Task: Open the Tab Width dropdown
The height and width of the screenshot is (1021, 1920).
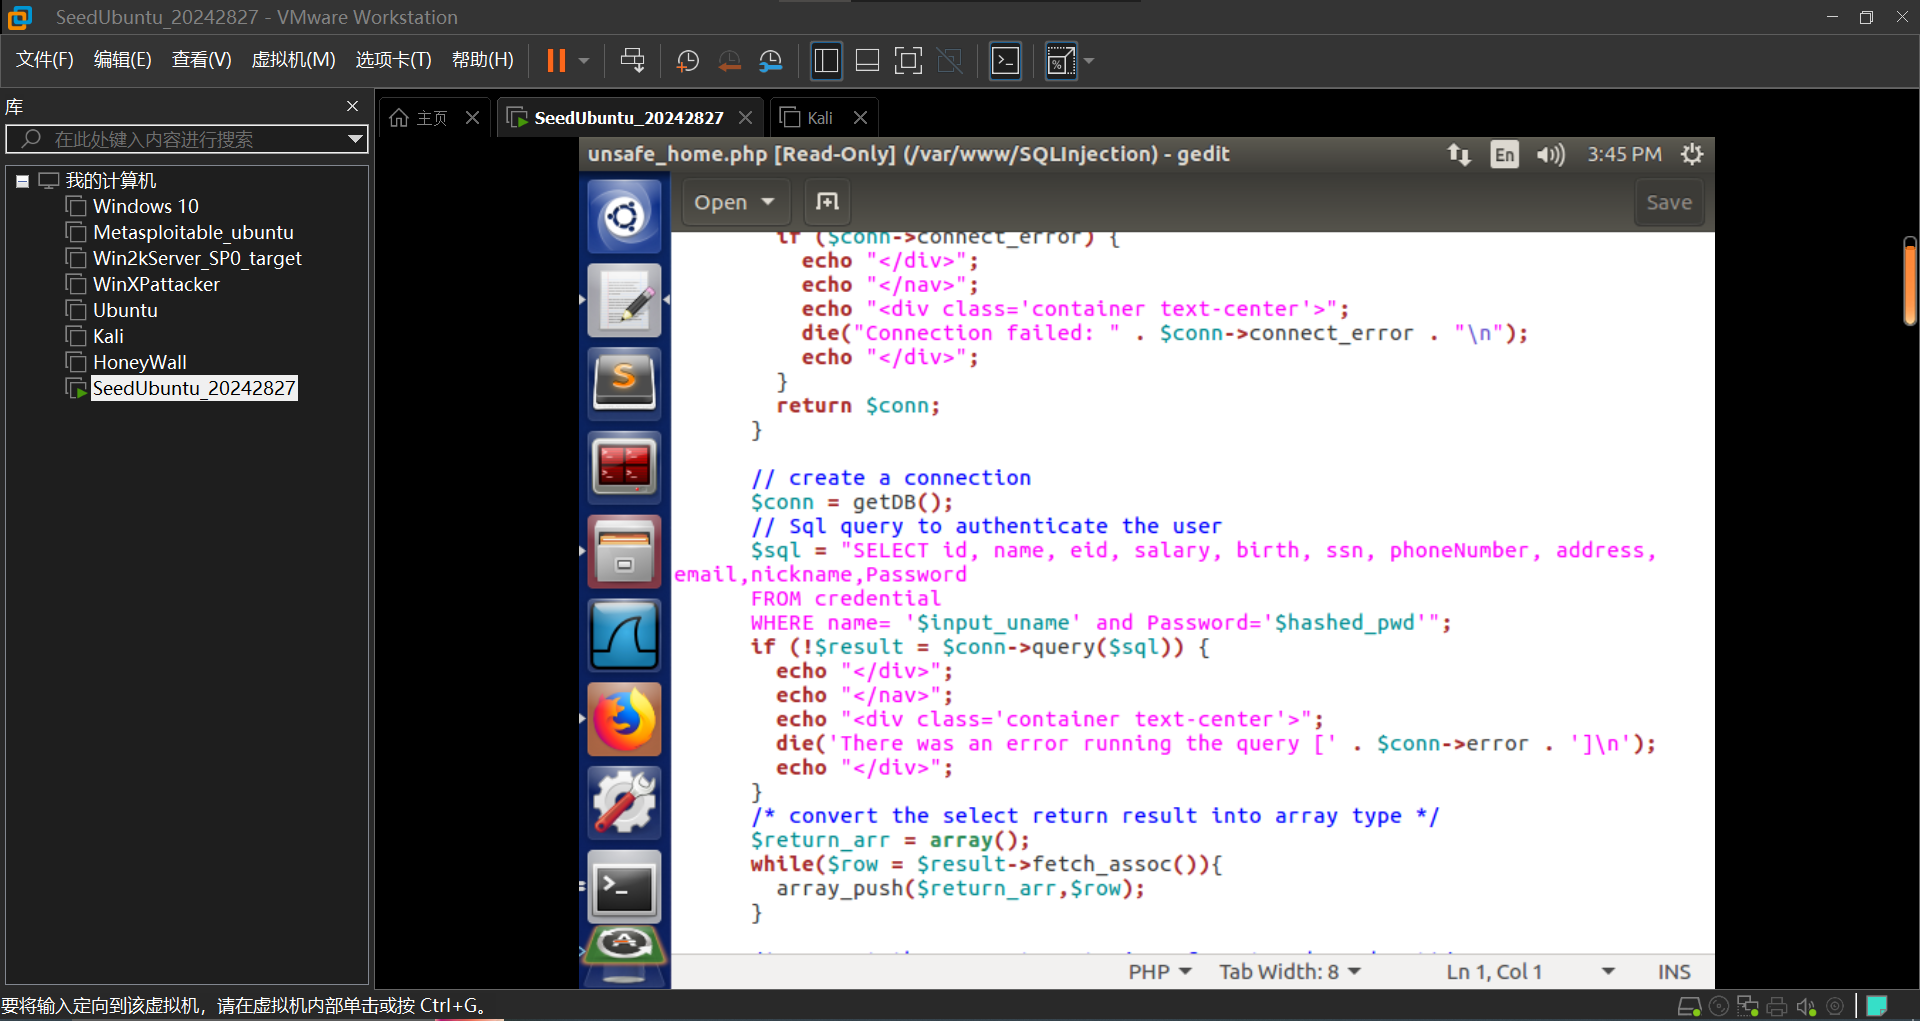Action: 1289,972
